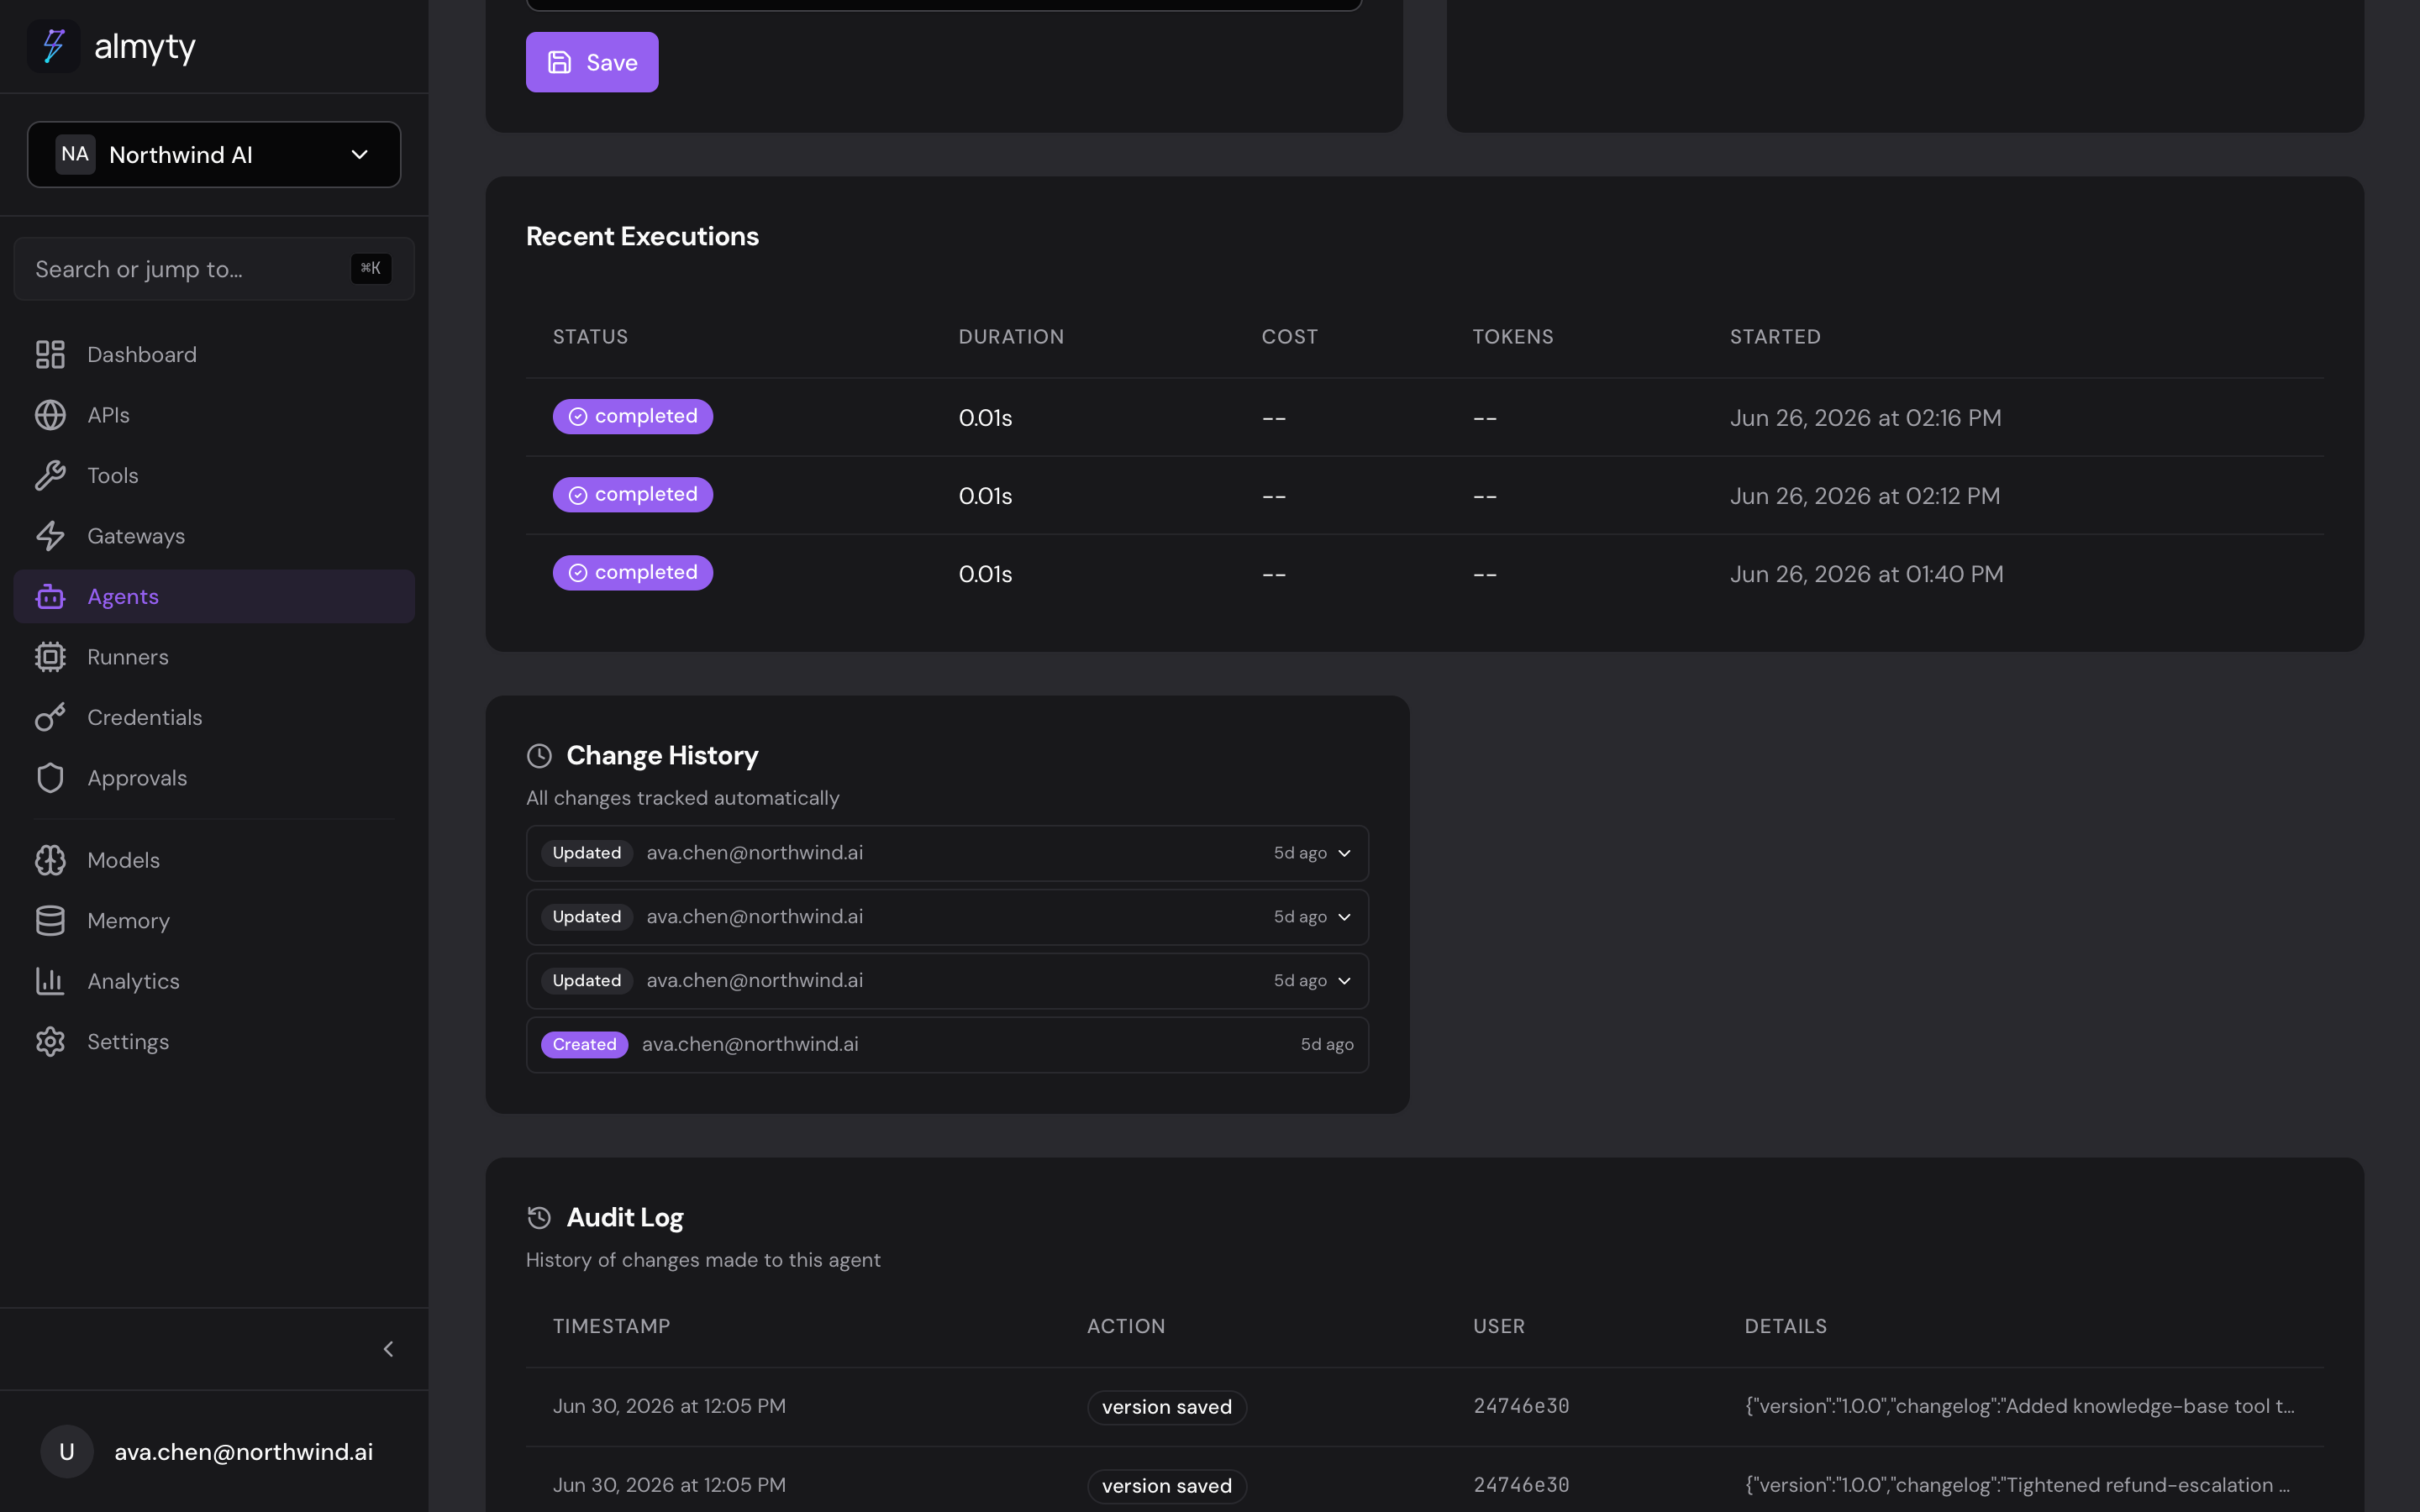Image resolution: width=2420 pixels, height=1512 pixels.
Task: Go to Dashboard in the sidebar
Action: pyautogui.click(x=214, y=355)
